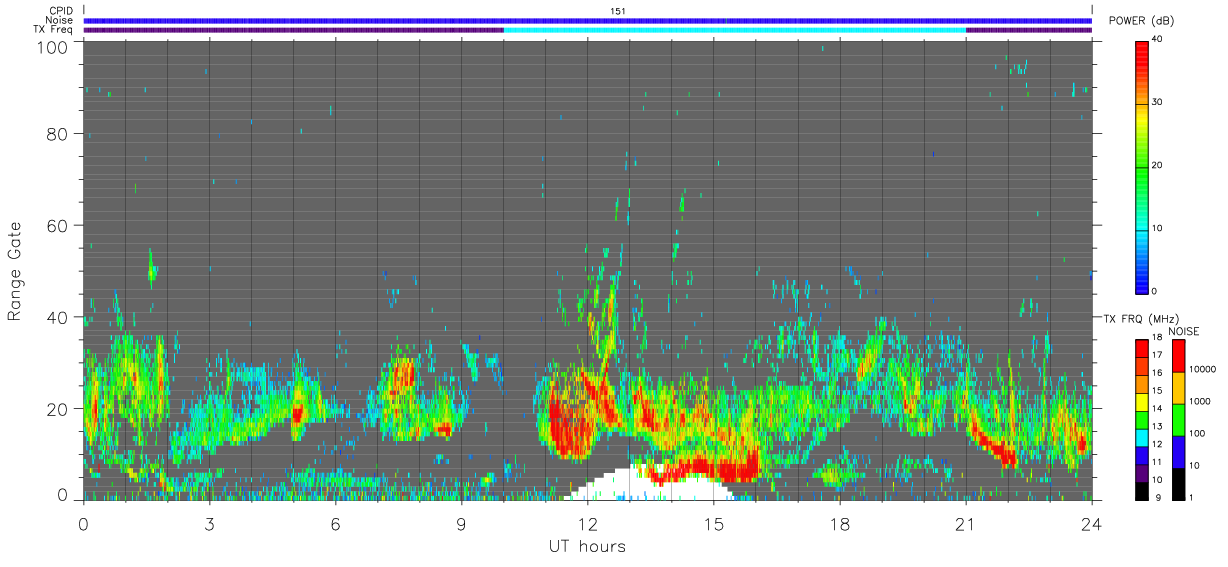This screenshot has height=567, width=1228.
Task: Click the 100 noise legend label
Action: [1197, 433]
